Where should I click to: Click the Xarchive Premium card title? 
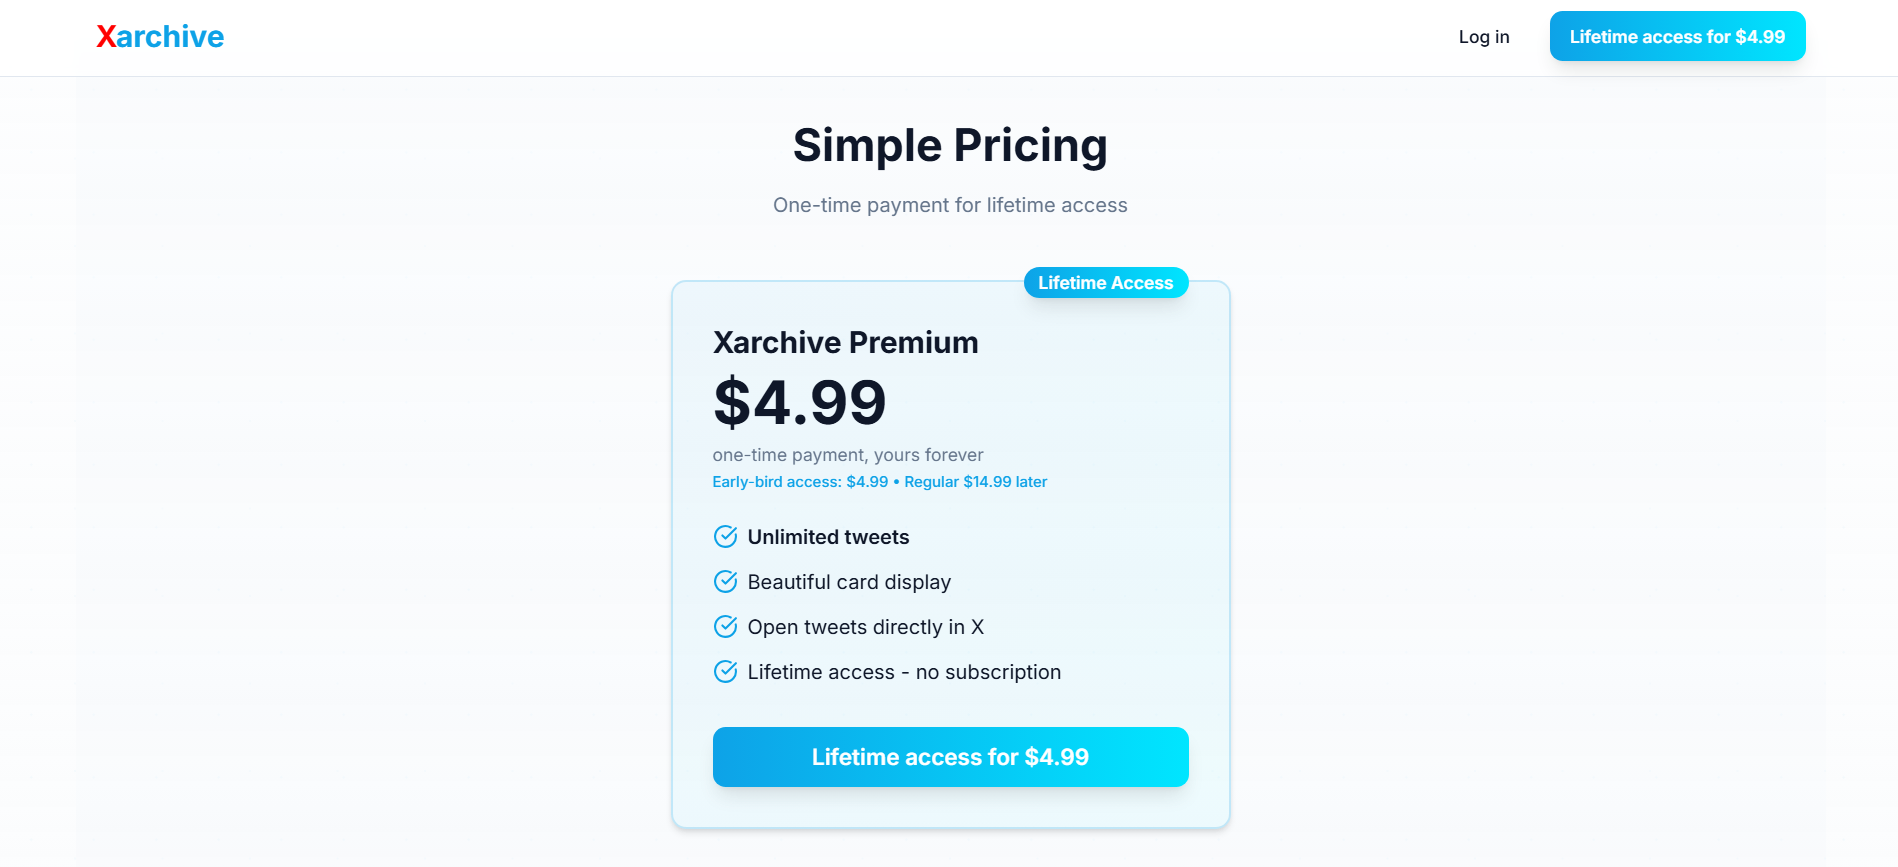click(845, 342)
